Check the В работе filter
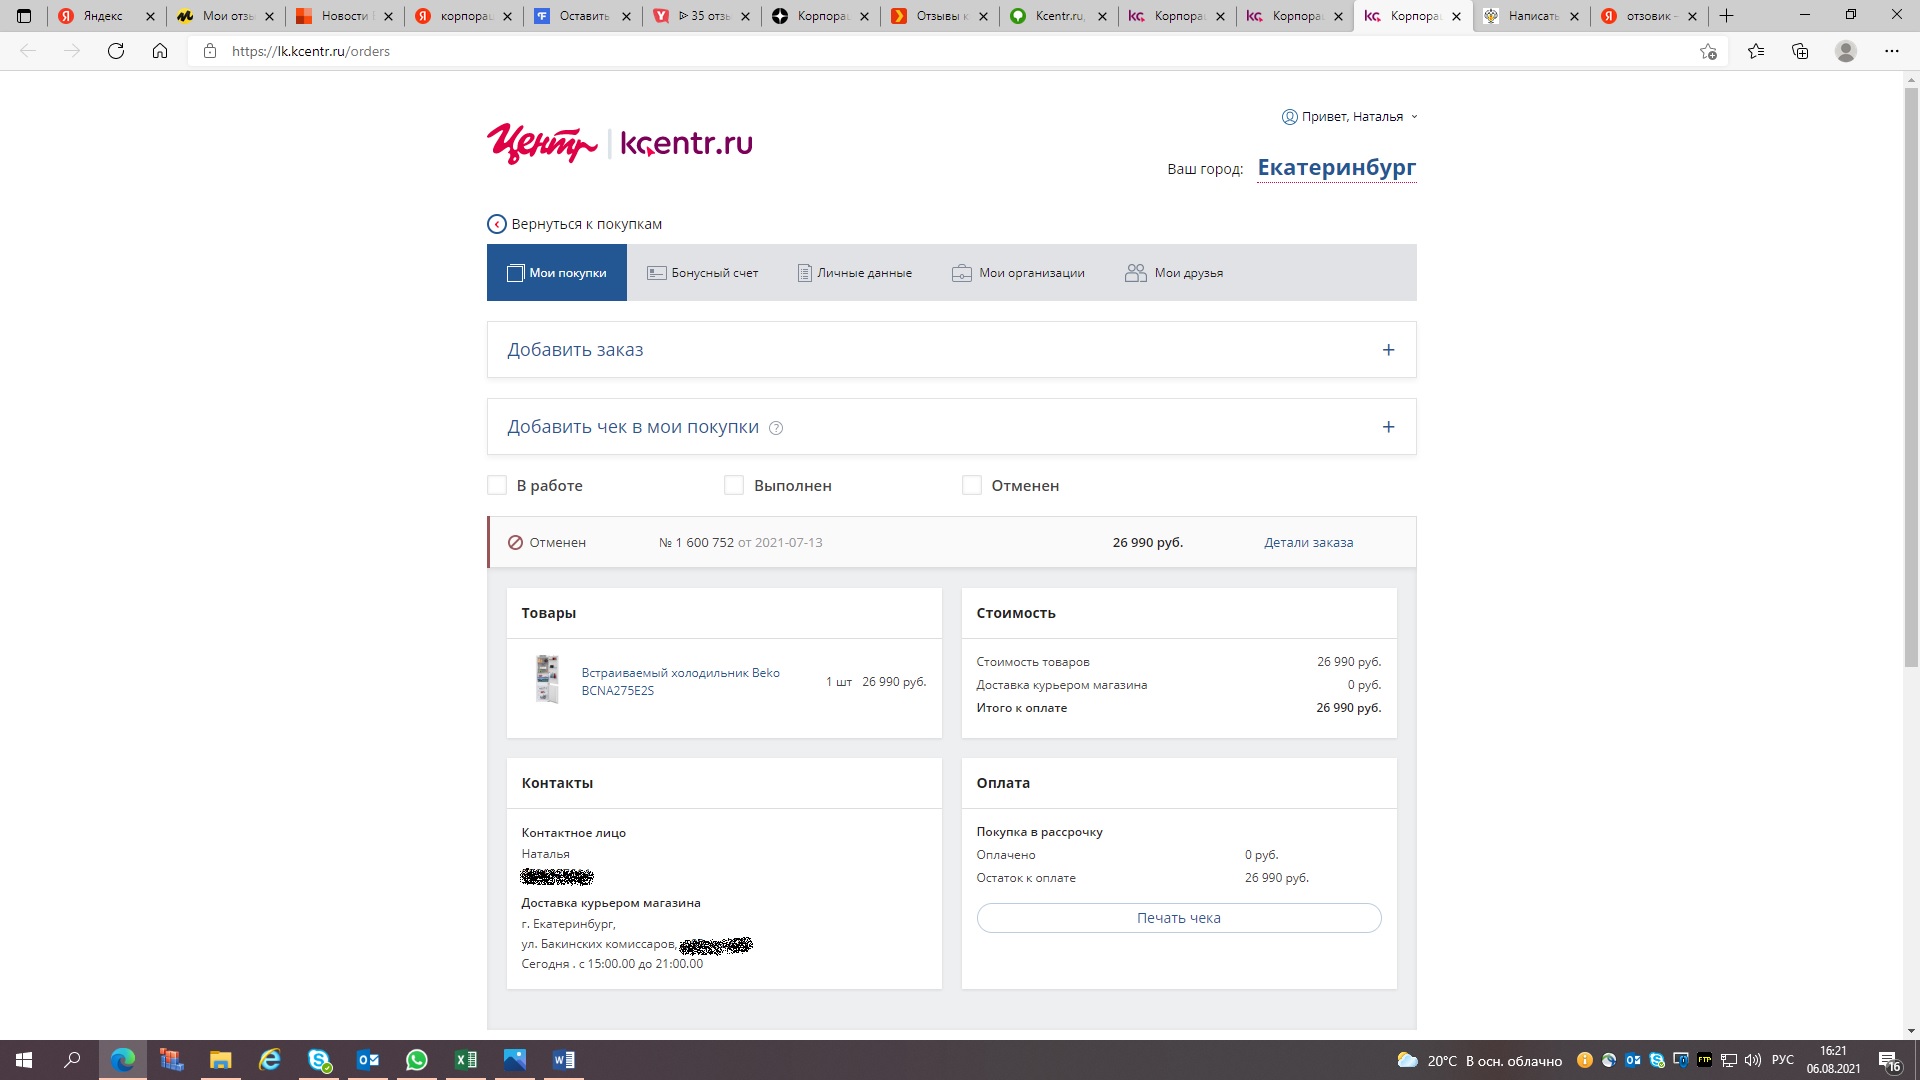This screenshot has height=1080, width=1920. (497, 485)
